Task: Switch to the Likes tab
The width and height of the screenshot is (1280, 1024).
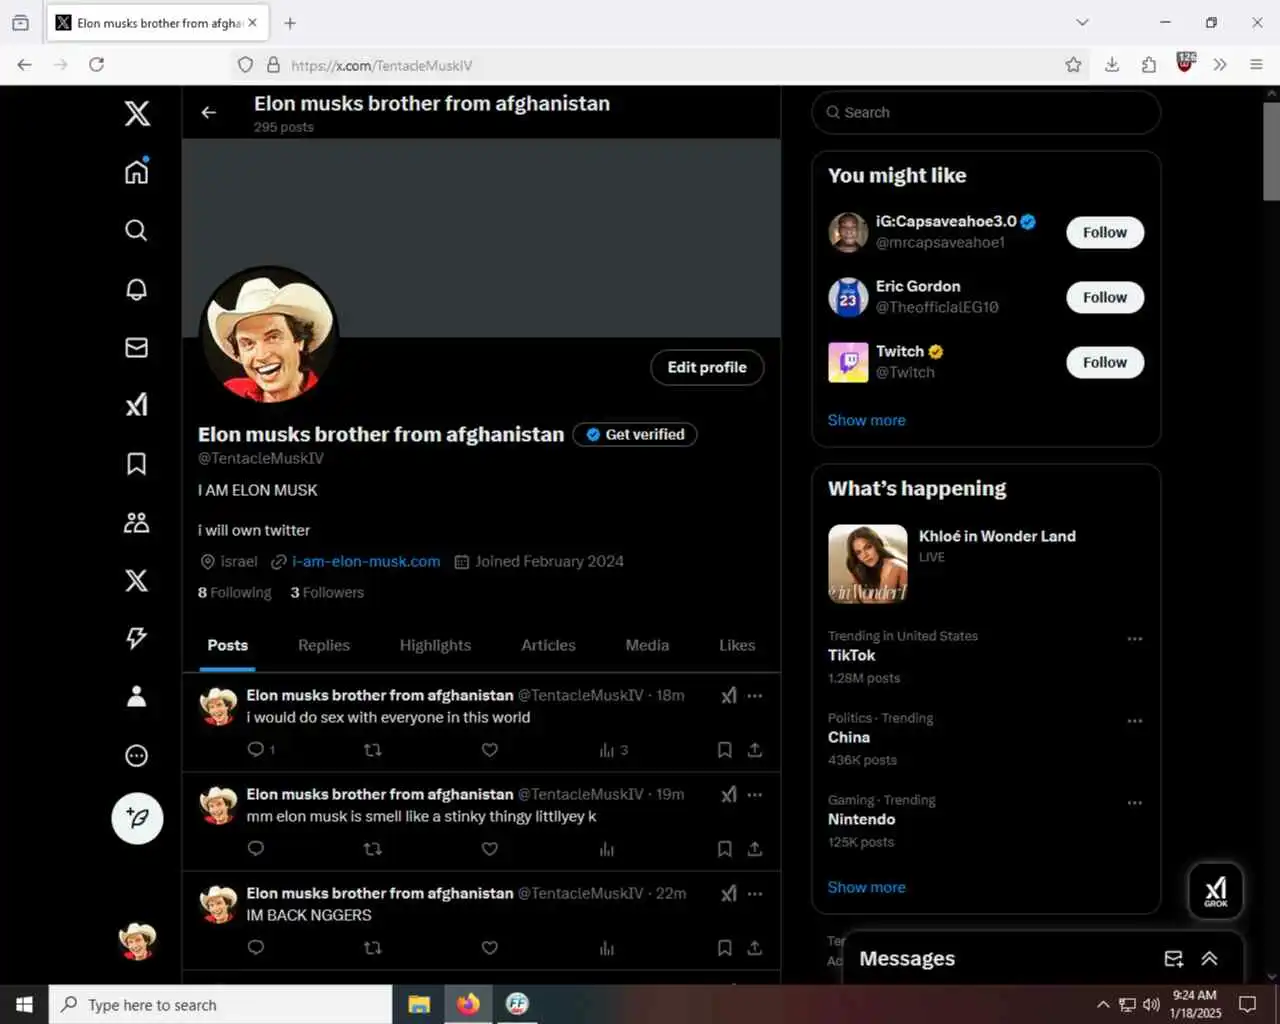Action: 737,645
